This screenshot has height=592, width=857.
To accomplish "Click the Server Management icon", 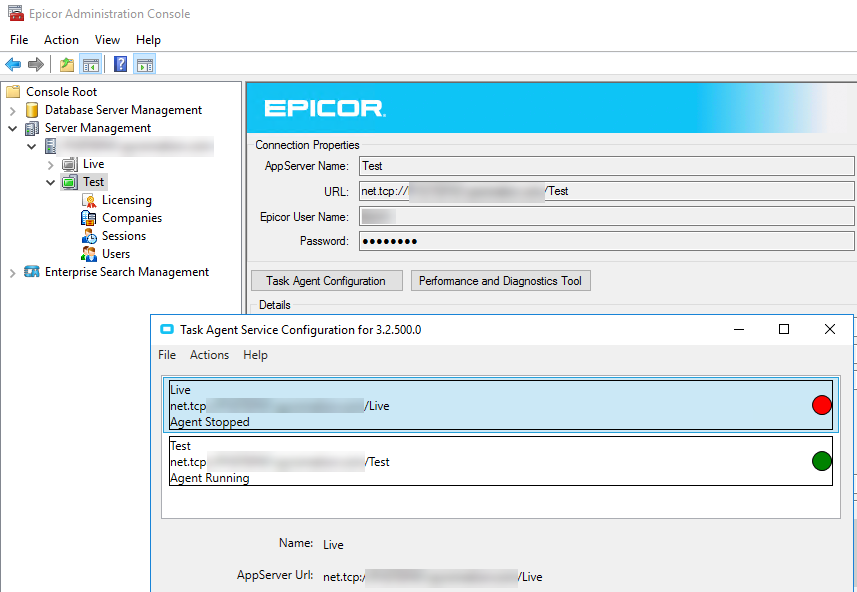I will [x=32, y=128].
